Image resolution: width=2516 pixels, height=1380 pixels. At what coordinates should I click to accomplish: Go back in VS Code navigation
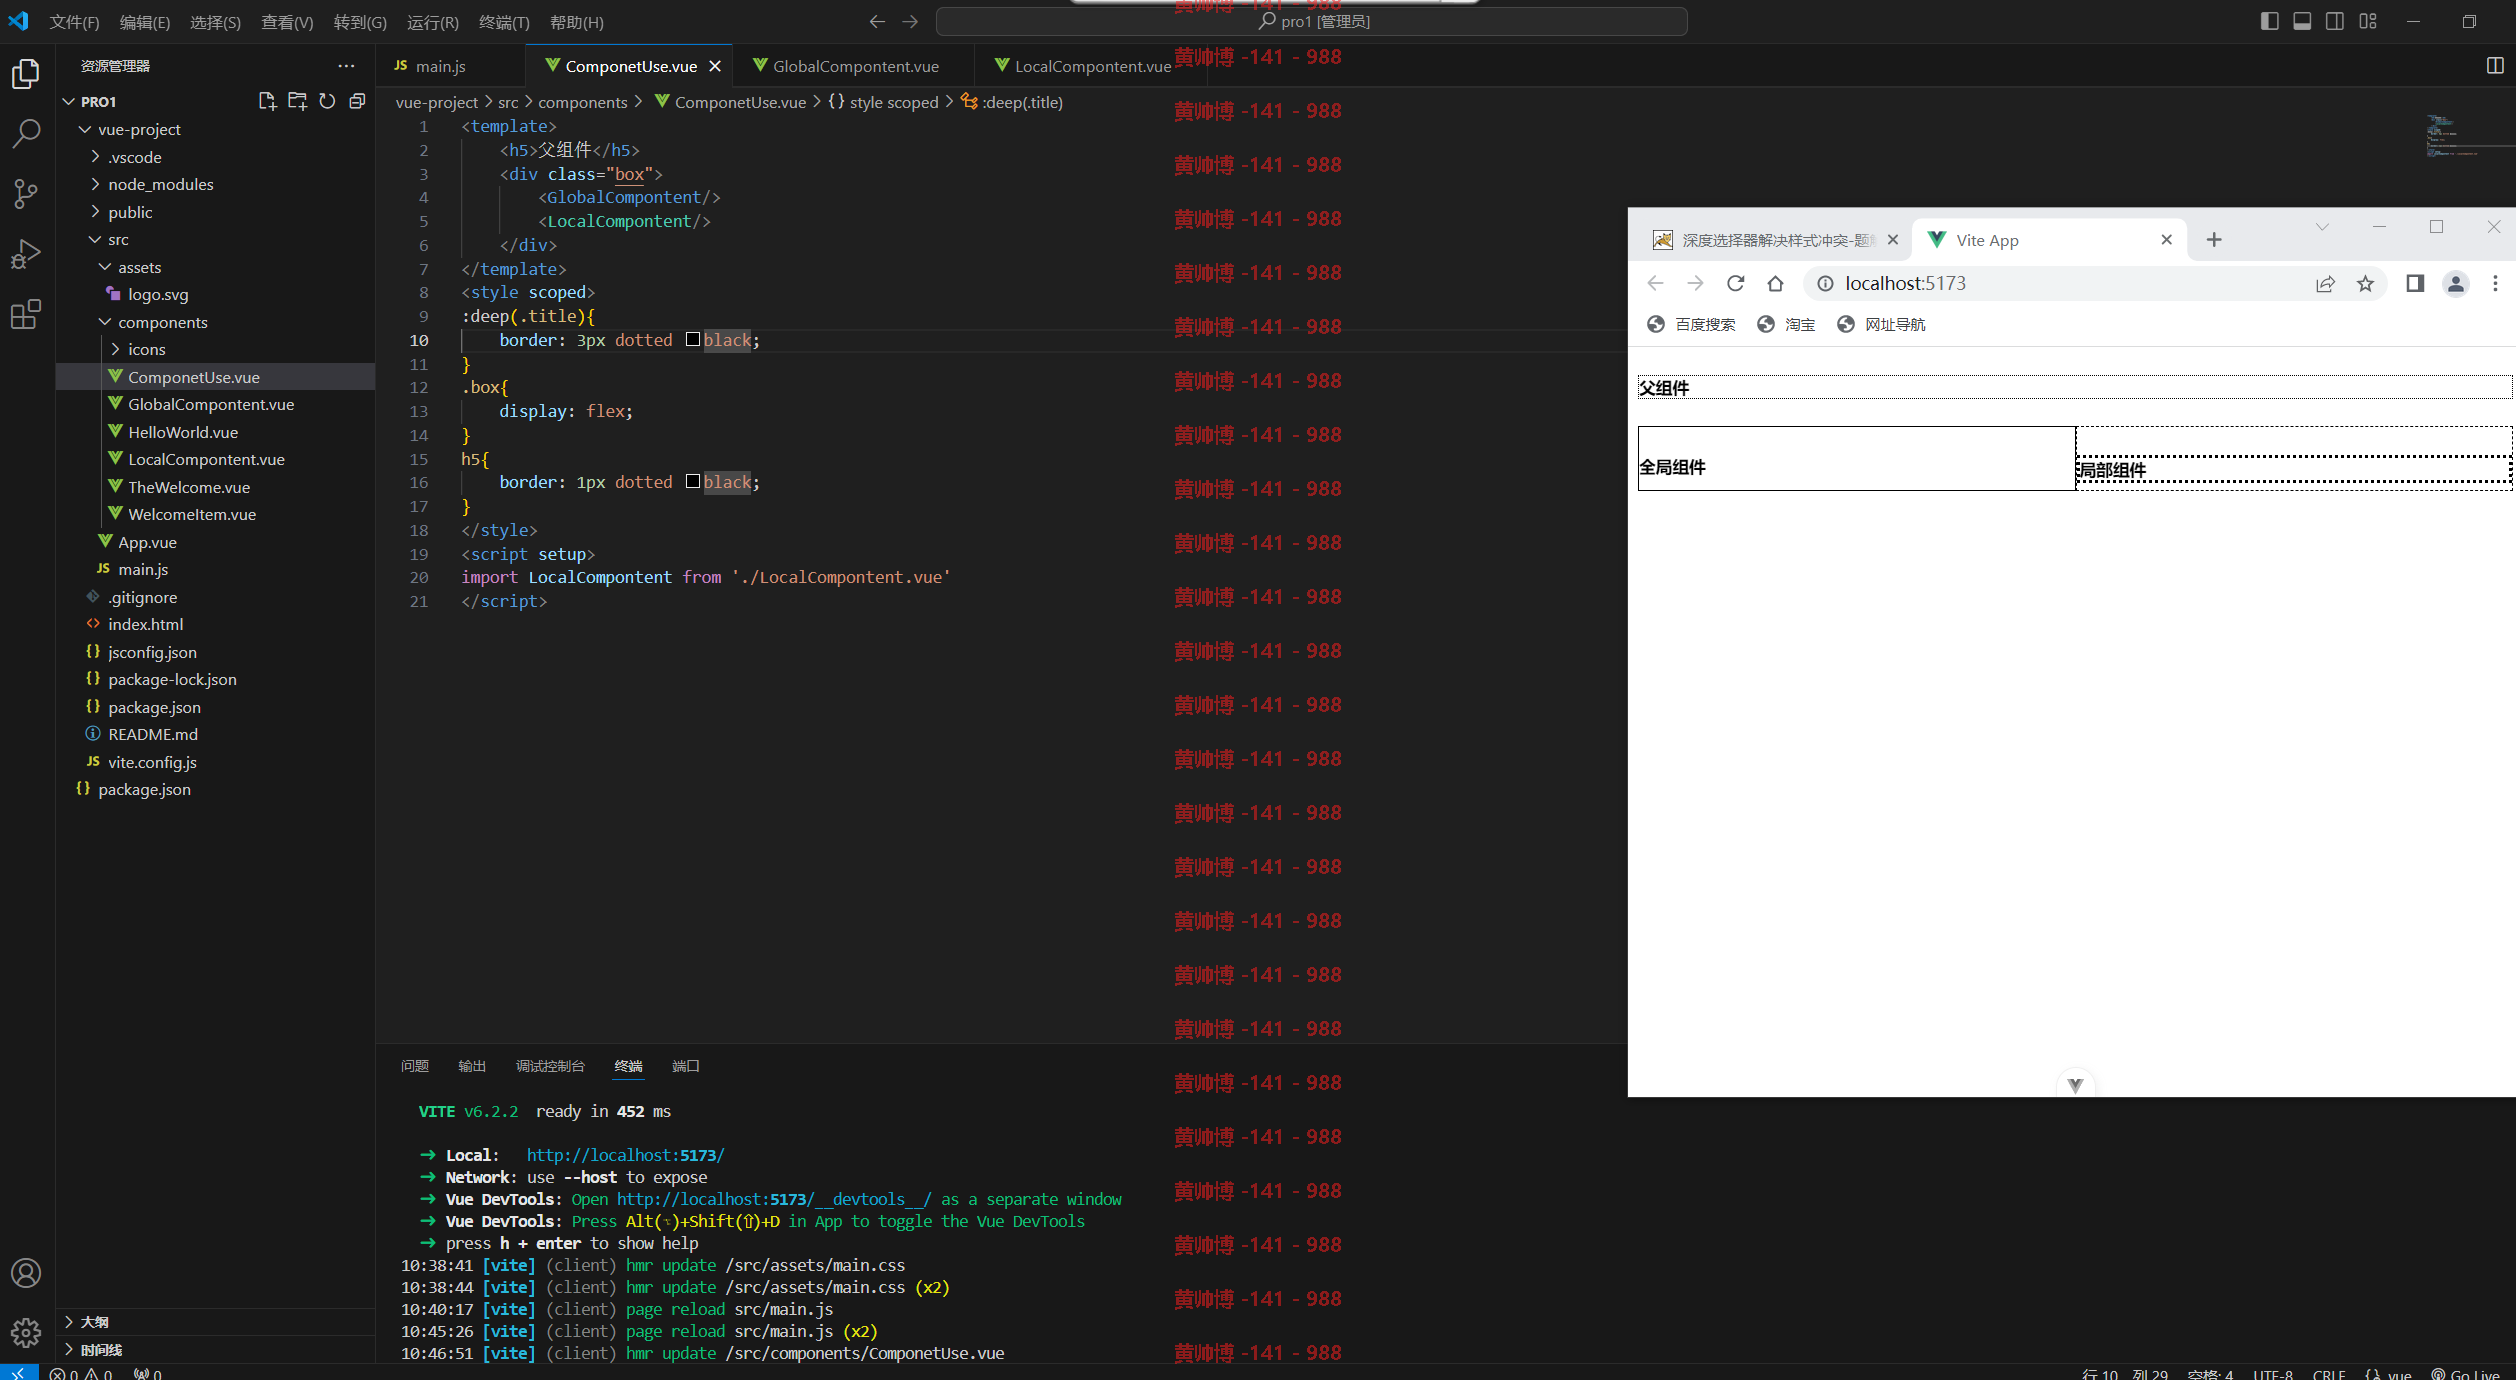point(877,21)
